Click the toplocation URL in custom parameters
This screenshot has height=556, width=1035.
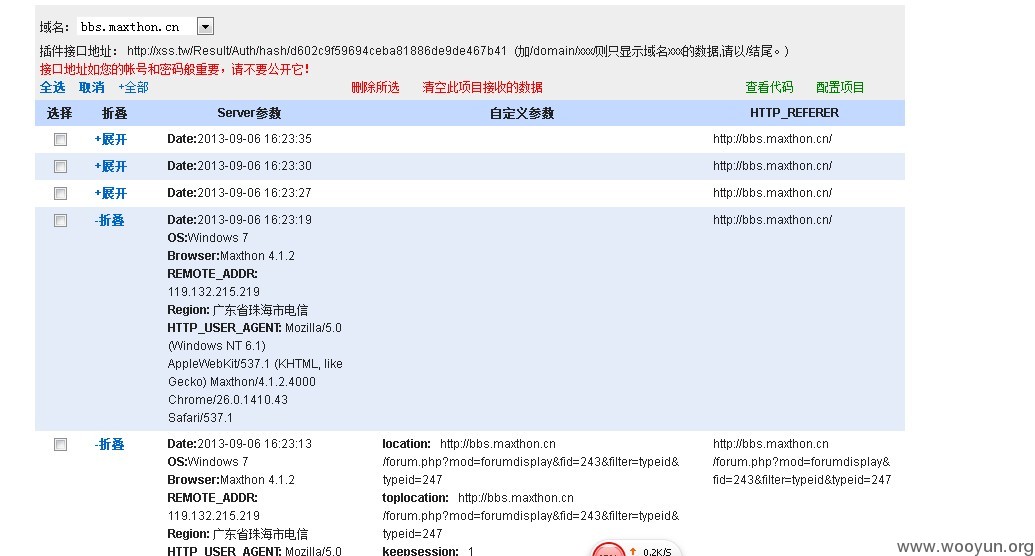(531, 516)
